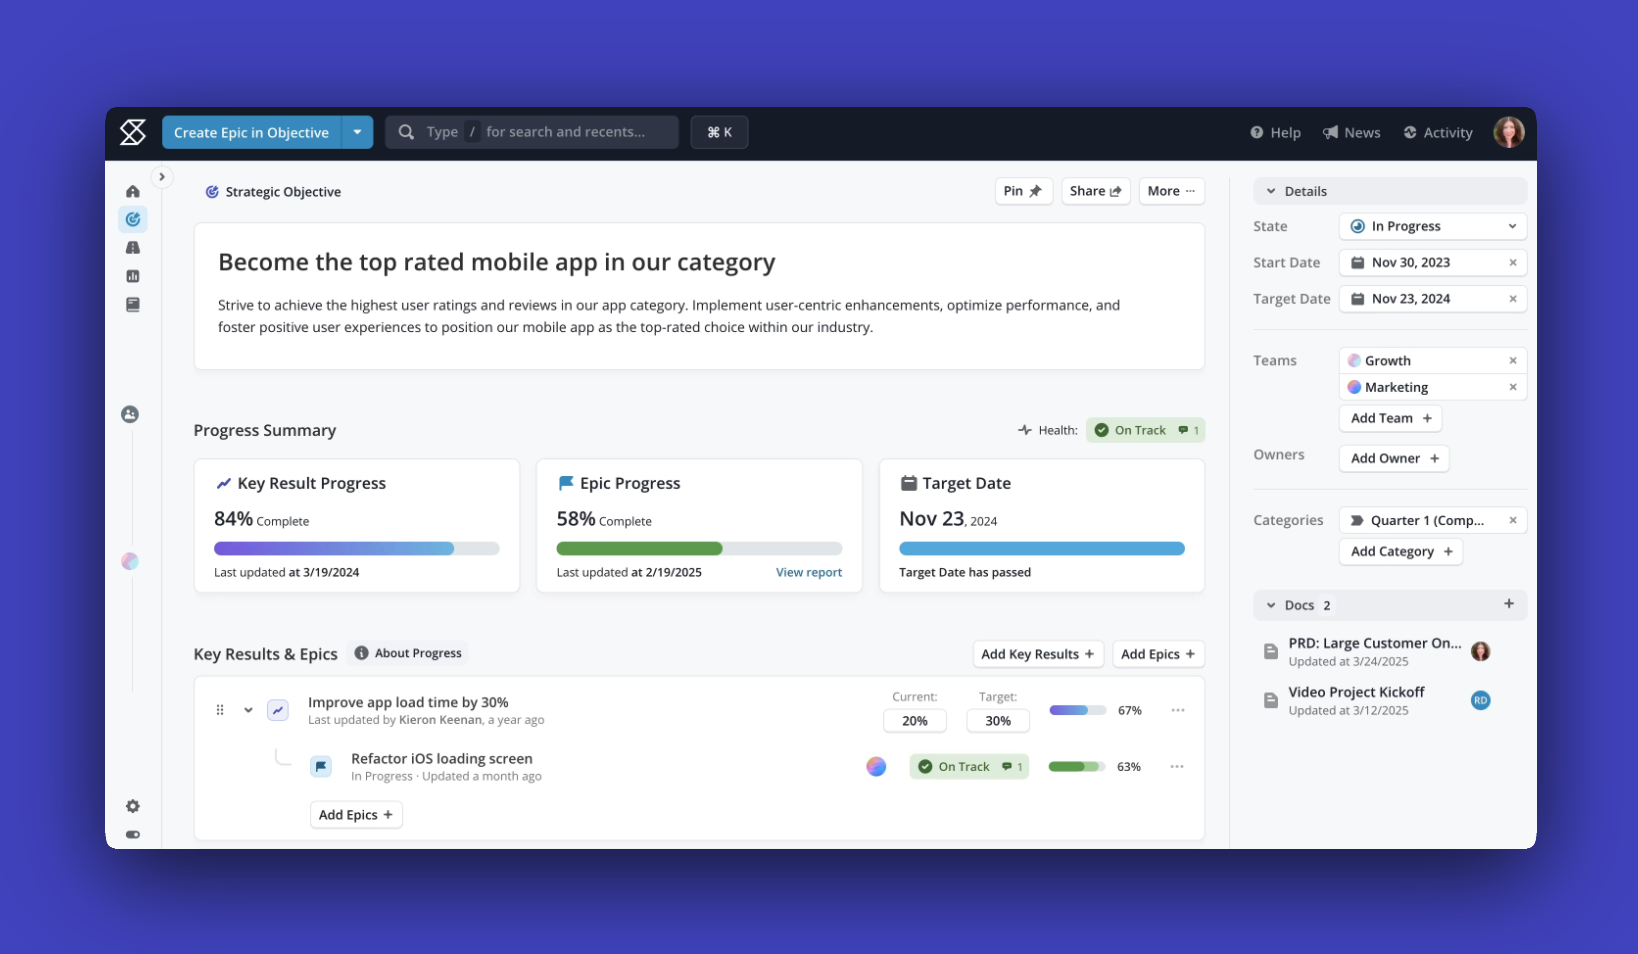Remove the Marketing team
This screenshot has height=954, width=1638.
click(x=1512, y=387)
